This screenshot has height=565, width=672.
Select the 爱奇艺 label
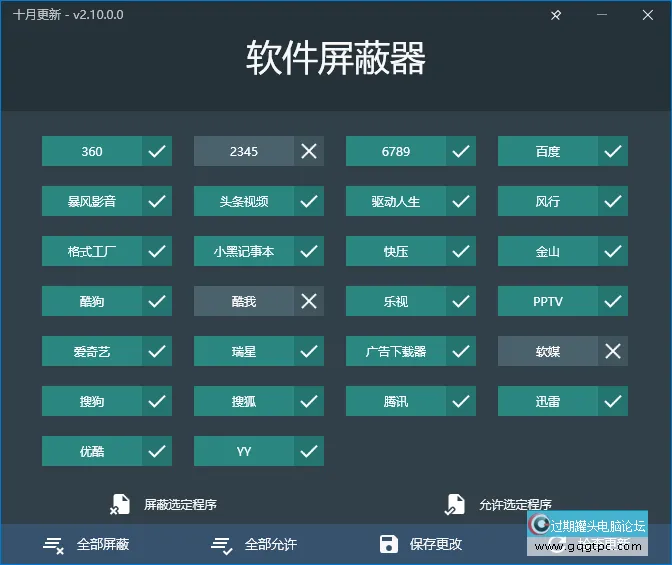(x=92, y=351)
